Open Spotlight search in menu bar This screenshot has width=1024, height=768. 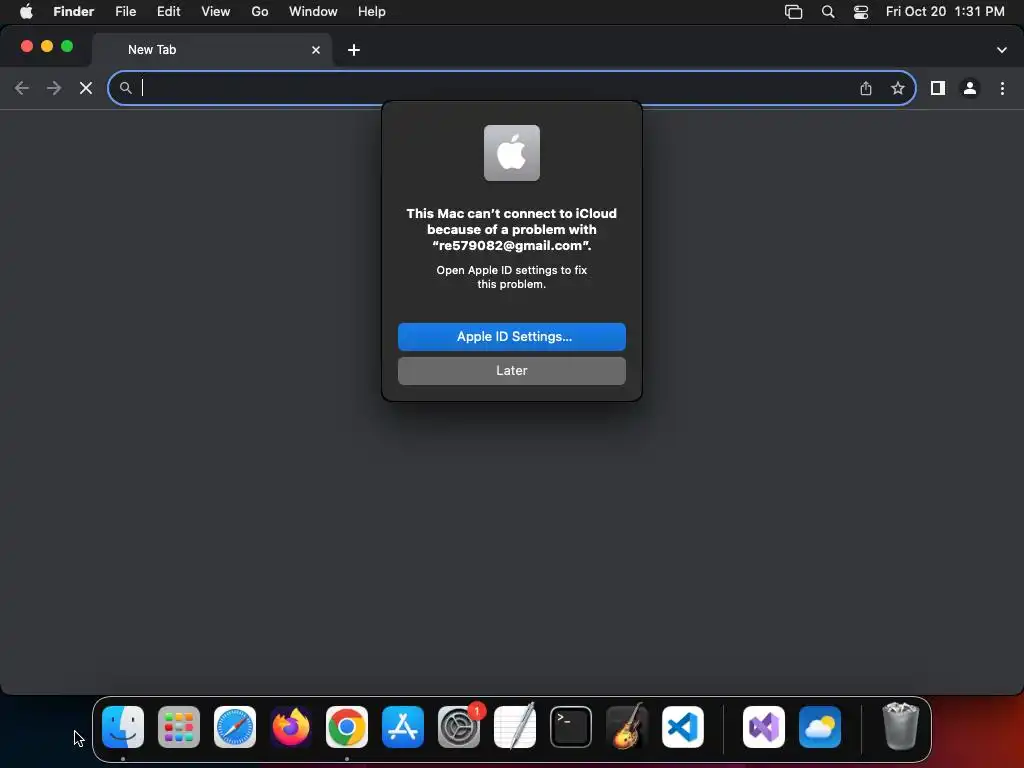pyautogui.click(x=827, y=12)
